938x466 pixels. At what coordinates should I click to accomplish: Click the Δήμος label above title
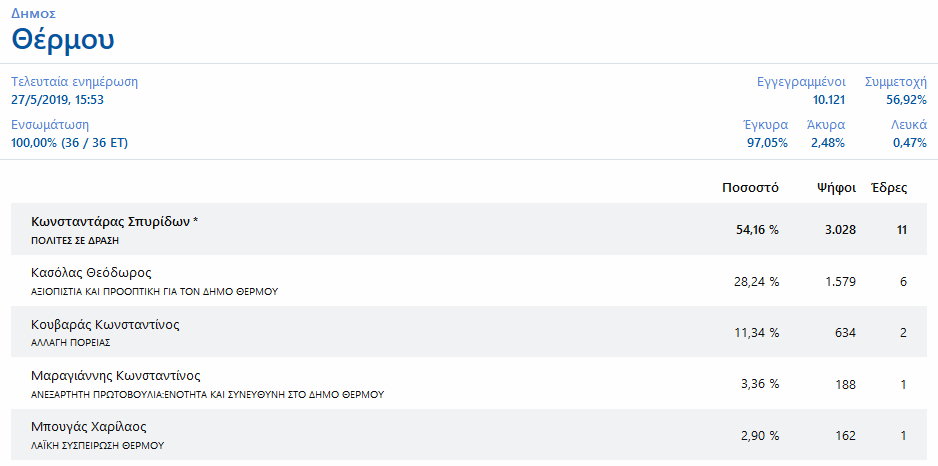[x=34, y=12]
